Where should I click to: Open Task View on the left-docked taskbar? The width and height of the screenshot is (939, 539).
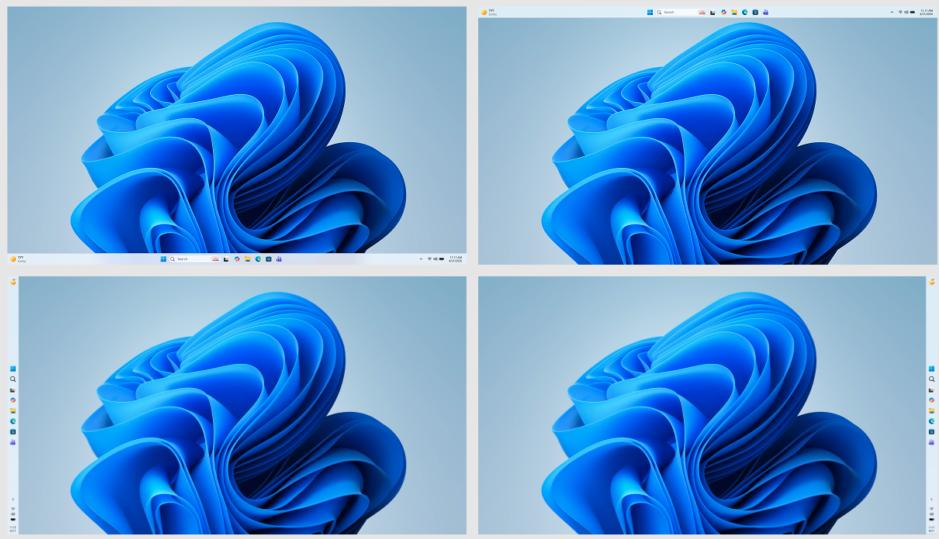click(13, 390)
